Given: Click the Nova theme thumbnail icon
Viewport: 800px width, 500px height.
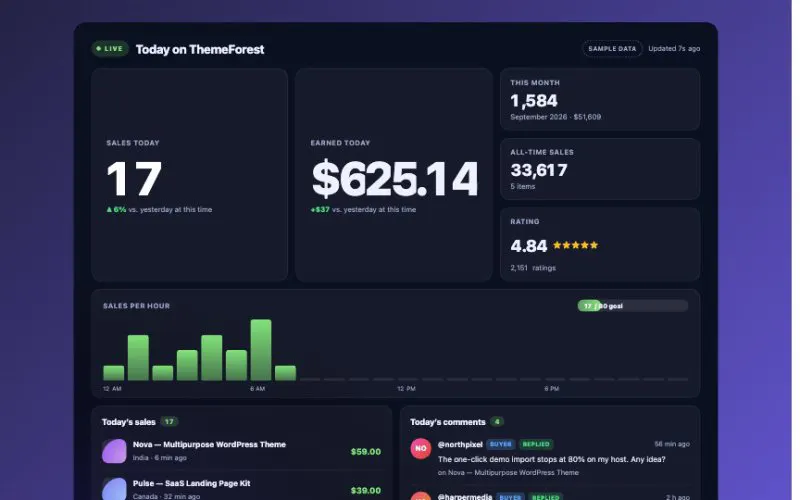Looking at the screenshot, I should click(114, 451).
